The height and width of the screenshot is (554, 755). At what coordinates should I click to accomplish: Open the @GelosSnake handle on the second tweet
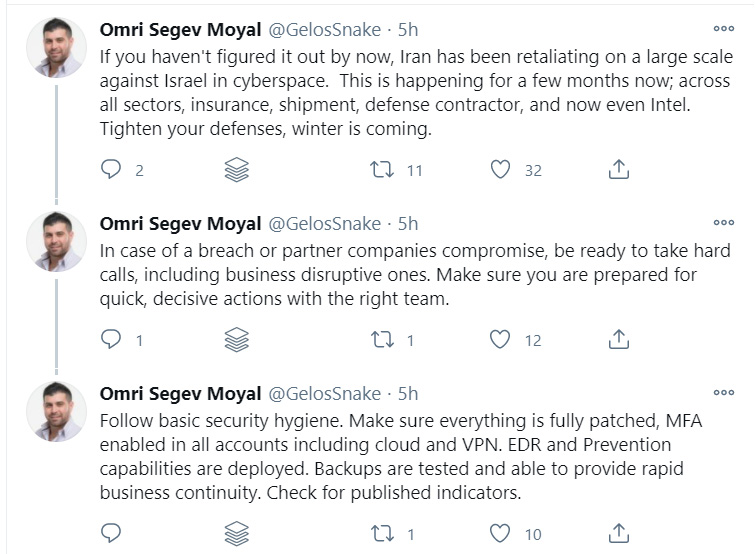point(323,223)
